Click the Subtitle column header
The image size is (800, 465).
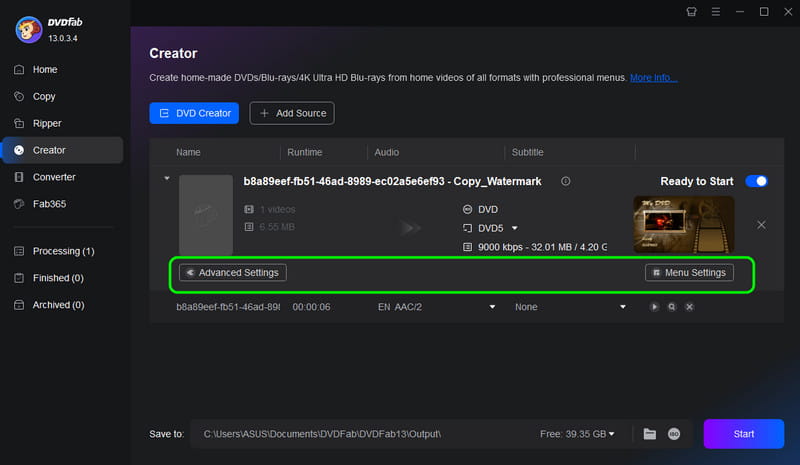528,152
